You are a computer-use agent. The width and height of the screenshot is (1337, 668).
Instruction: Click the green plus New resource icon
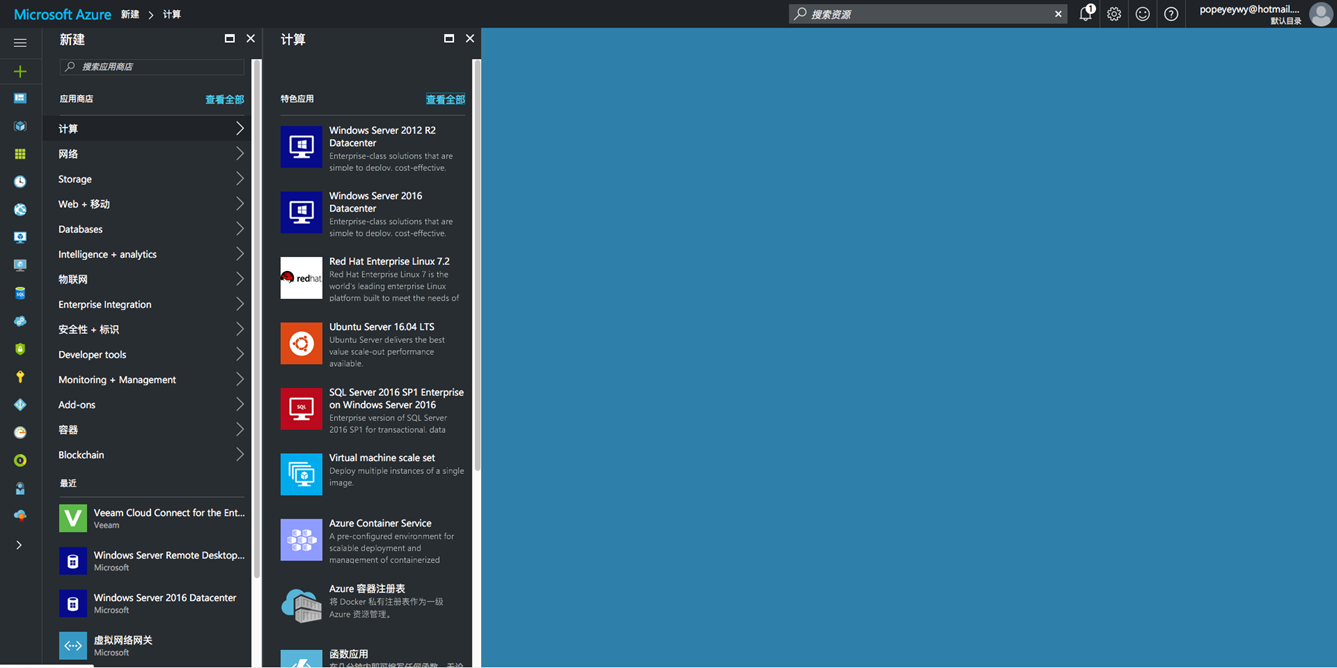click(x=20, y=71)
